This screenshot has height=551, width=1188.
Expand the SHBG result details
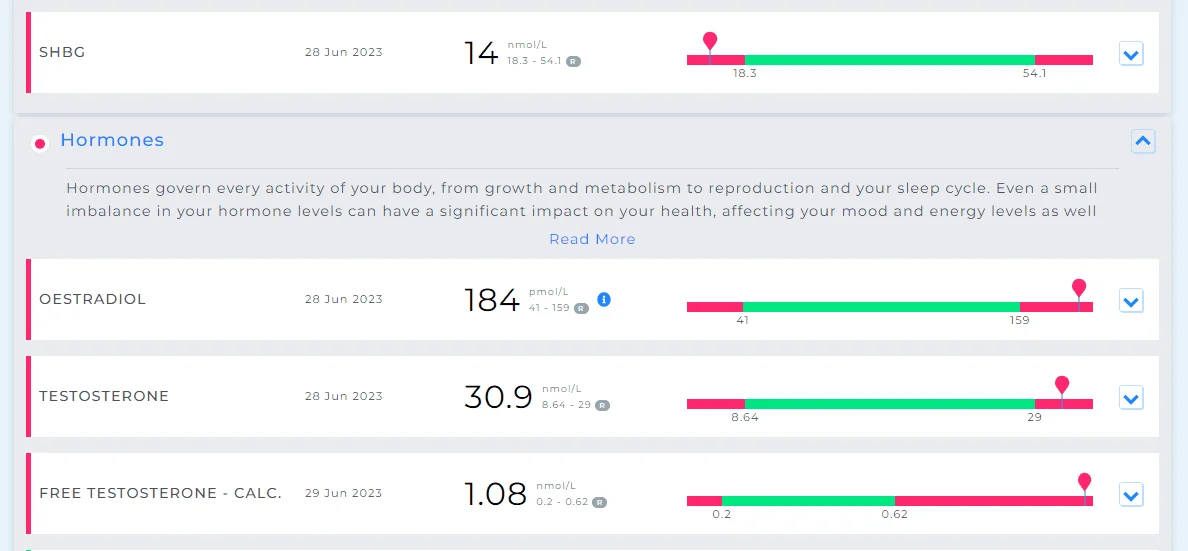(1131, 54)
